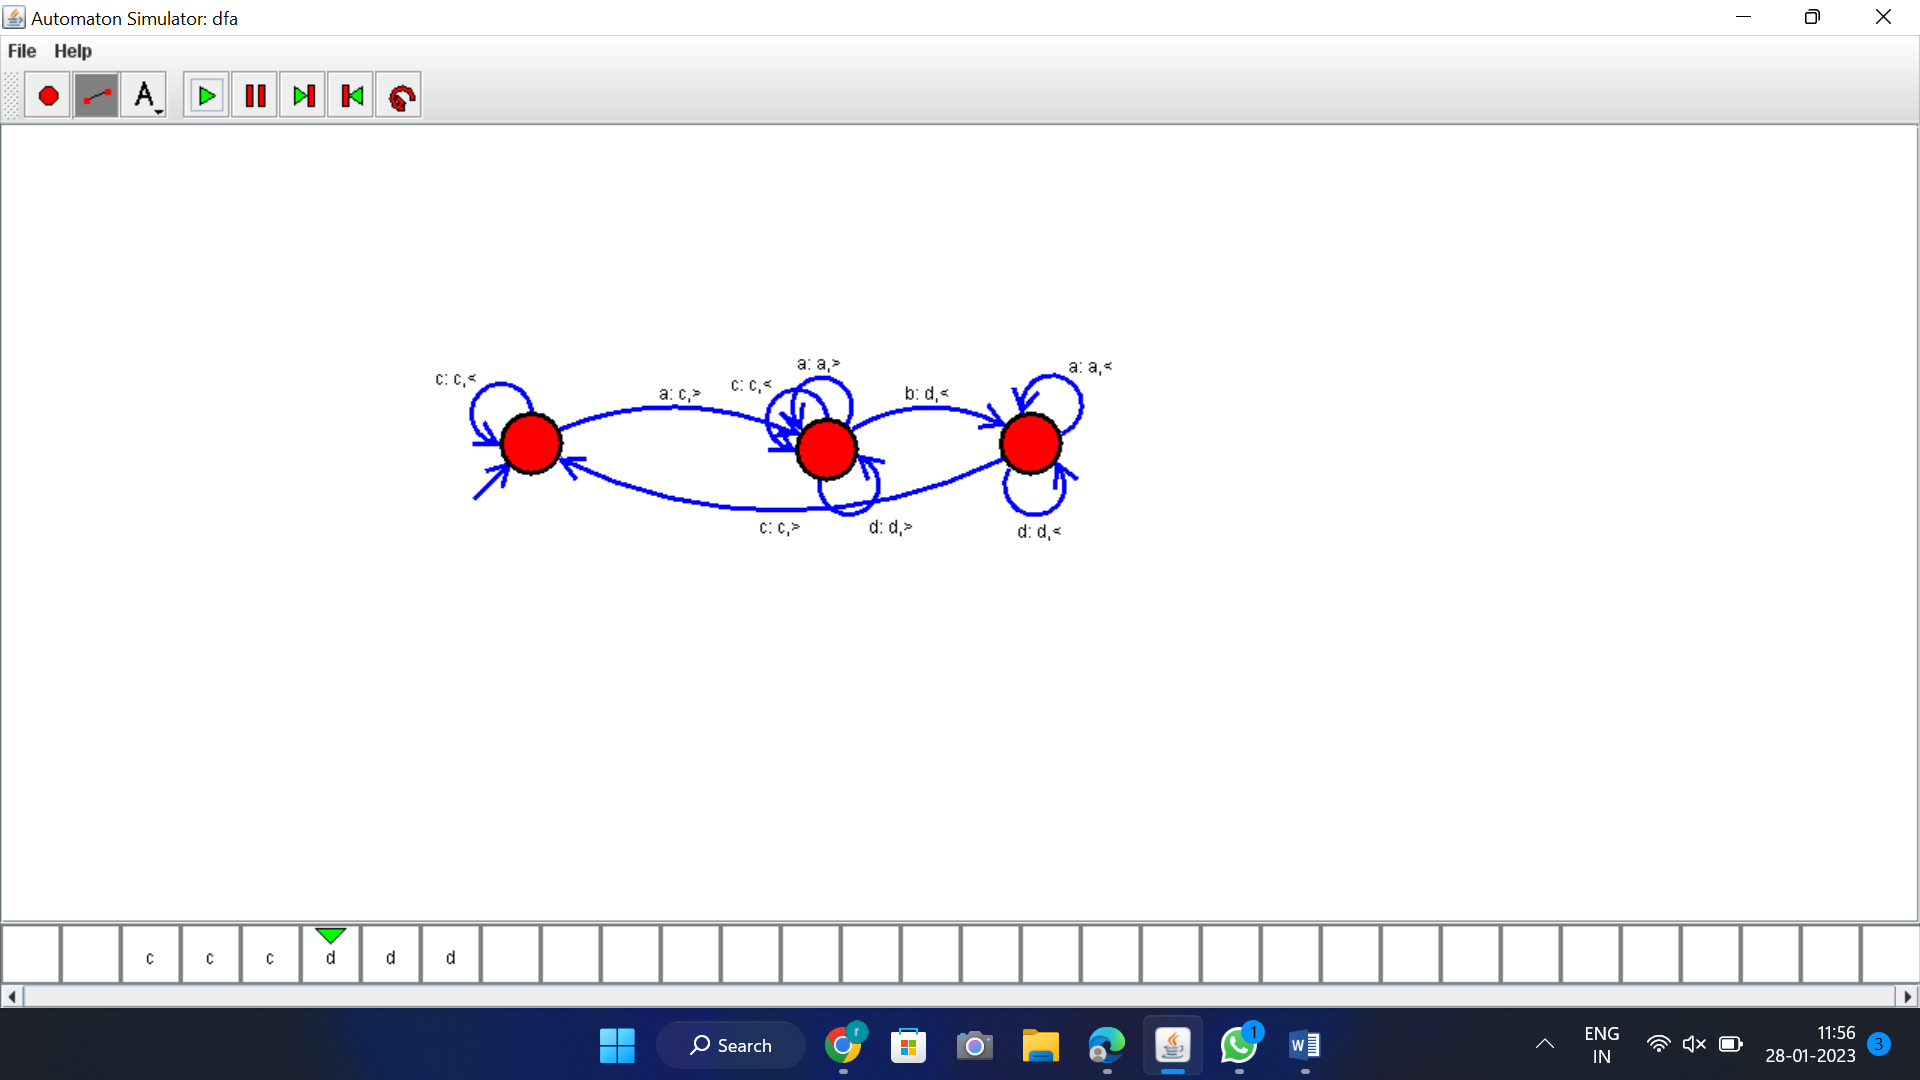
Task: Open WhatsApp from the taskbar
Action: coord(1238,1046)
